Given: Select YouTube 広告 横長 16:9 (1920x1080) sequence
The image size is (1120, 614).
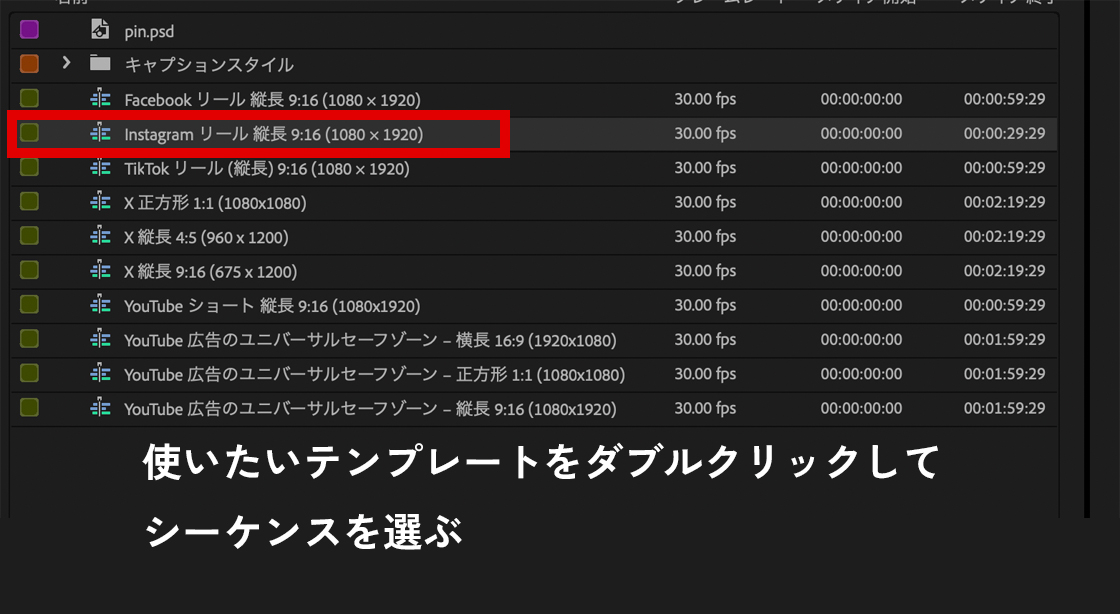Looking at the screenshot, I should click(x=370, y=341).
